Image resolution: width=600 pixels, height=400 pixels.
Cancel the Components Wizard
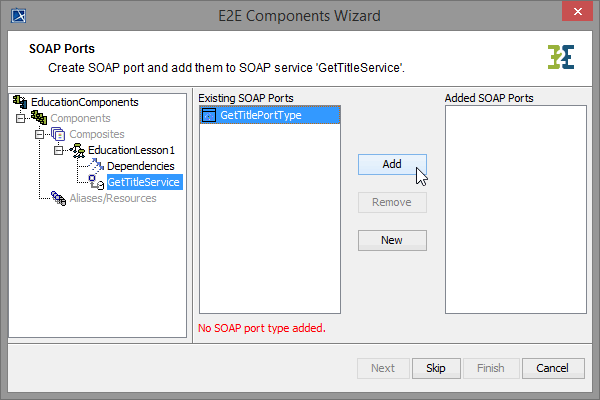[x=552, y=368]
